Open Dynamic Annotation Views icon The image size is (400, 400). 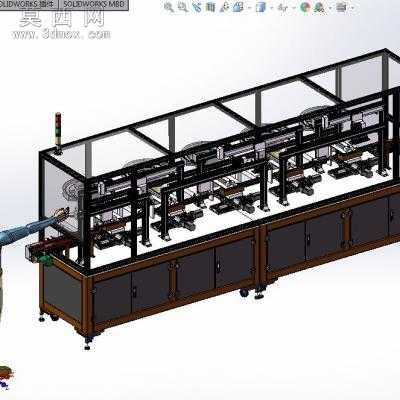pos(224,7)
